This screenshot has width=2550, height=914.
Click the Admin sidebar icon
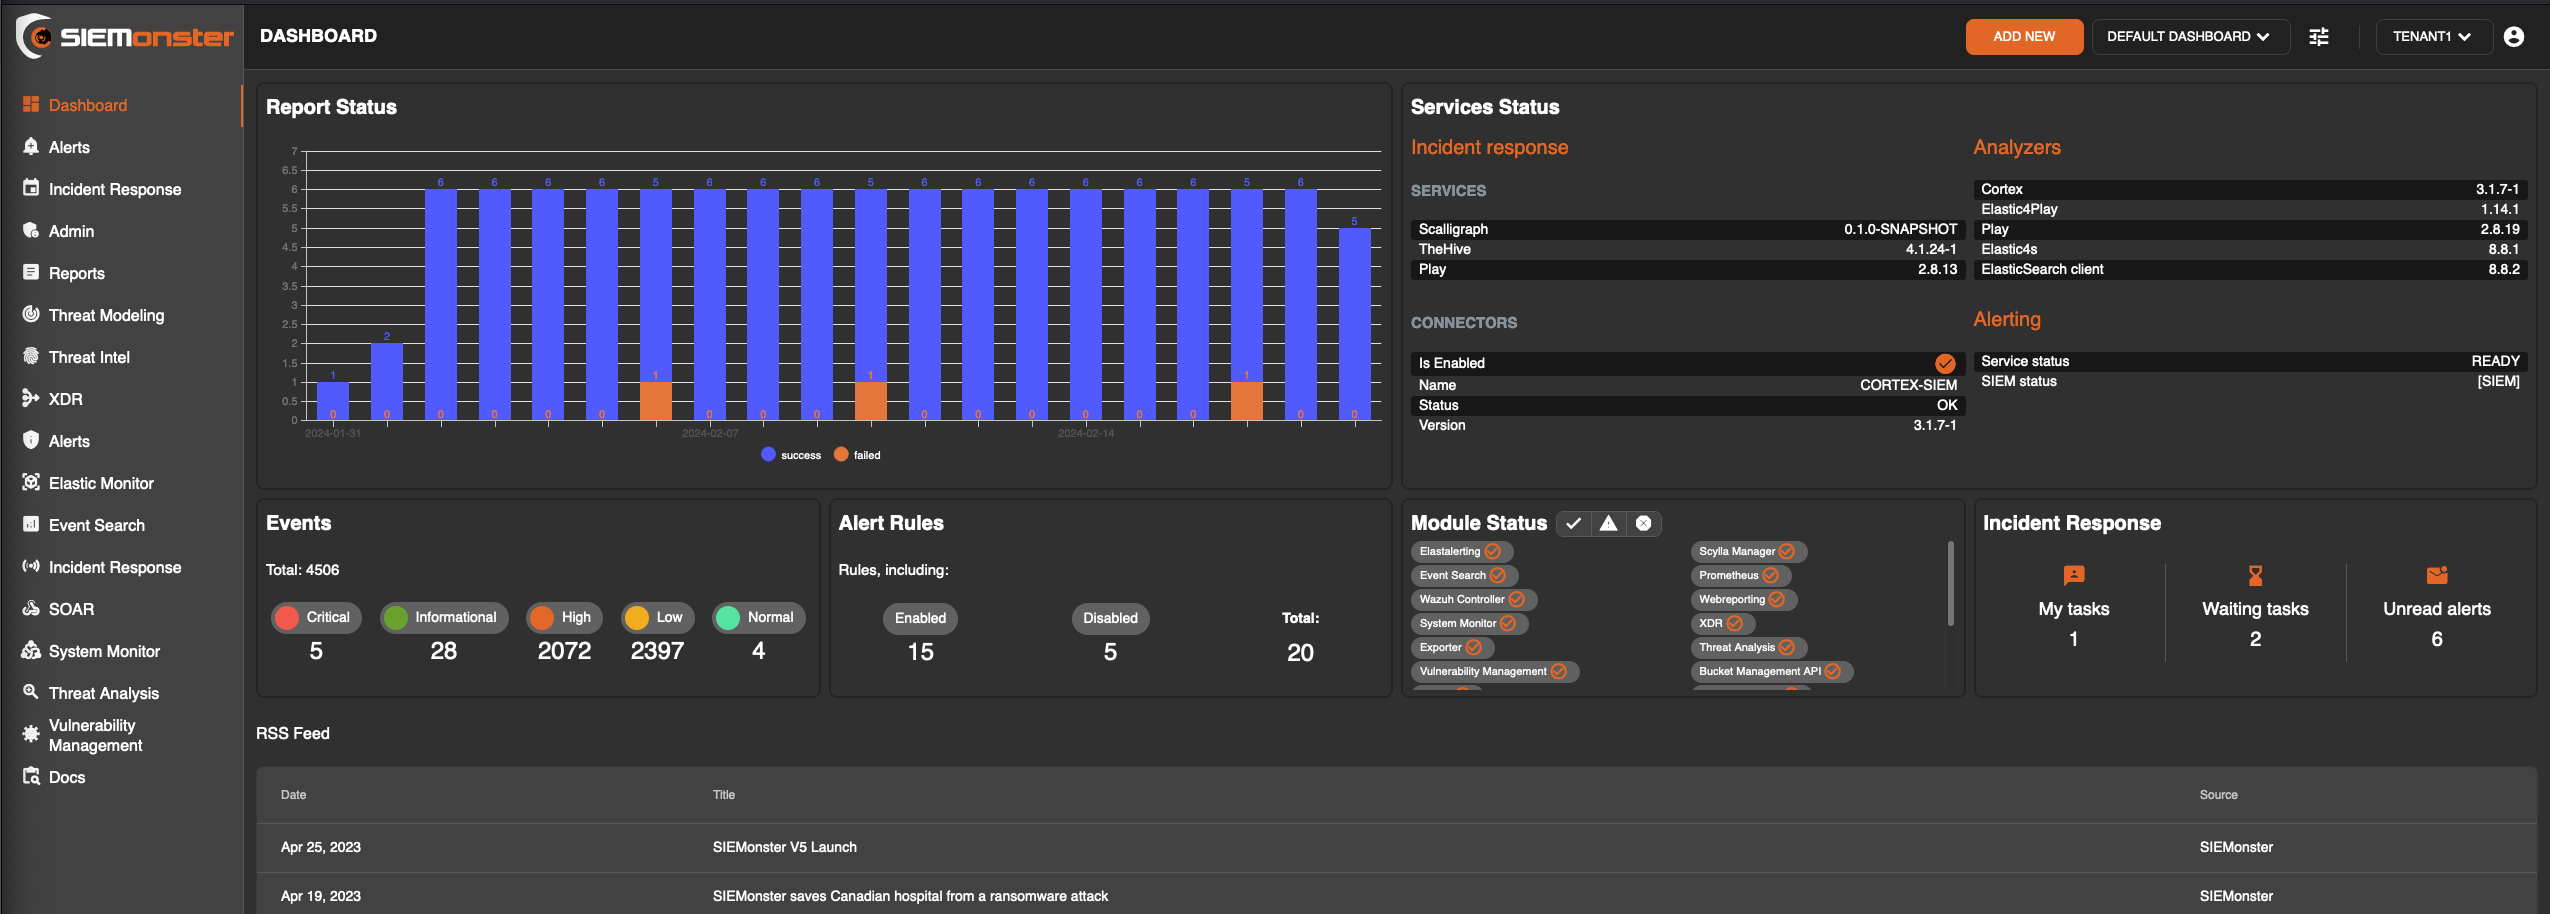[31, 230]
